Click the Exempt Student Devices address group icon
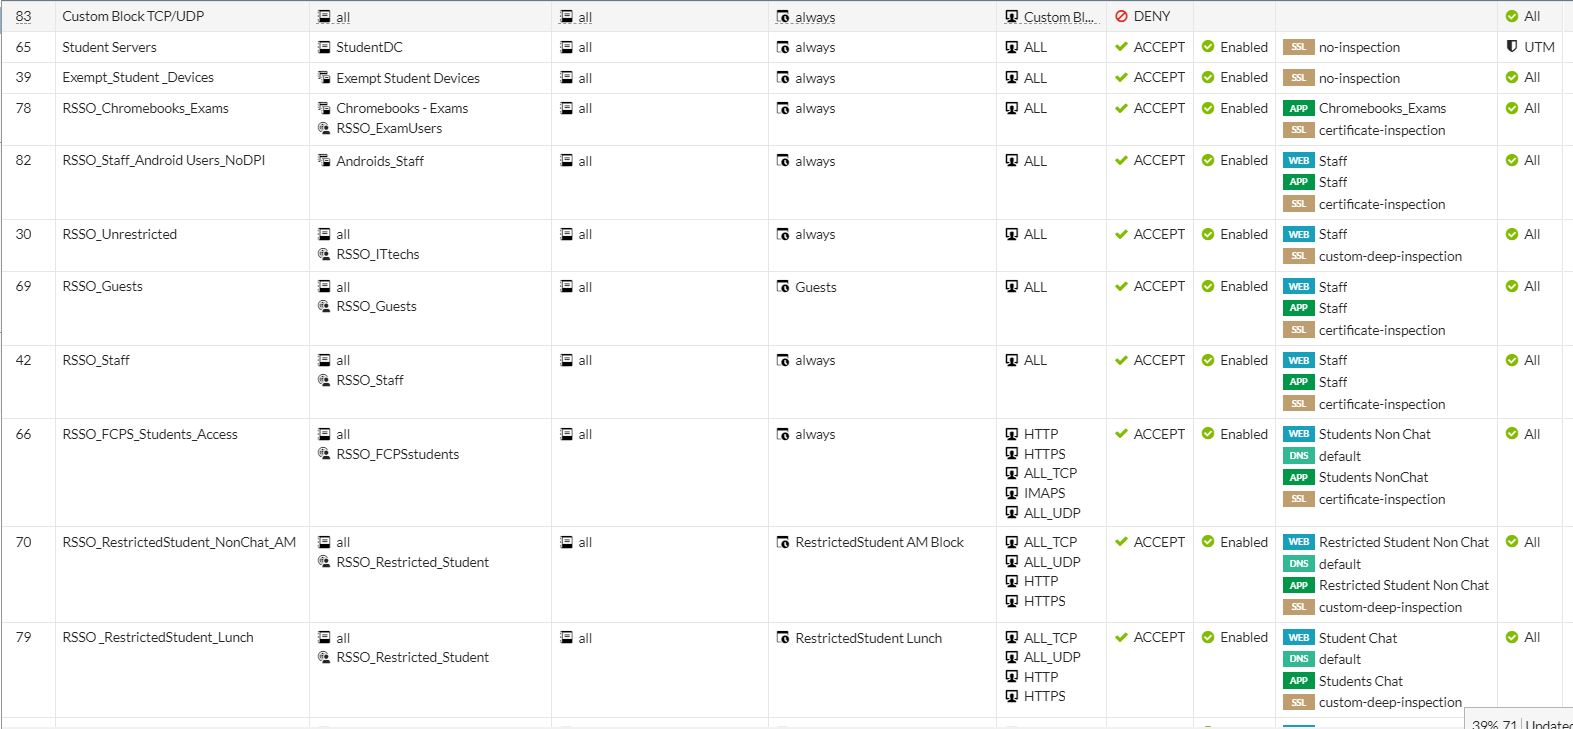The width and height of the screenshot is (1573, 729). [x=324, y=78]
